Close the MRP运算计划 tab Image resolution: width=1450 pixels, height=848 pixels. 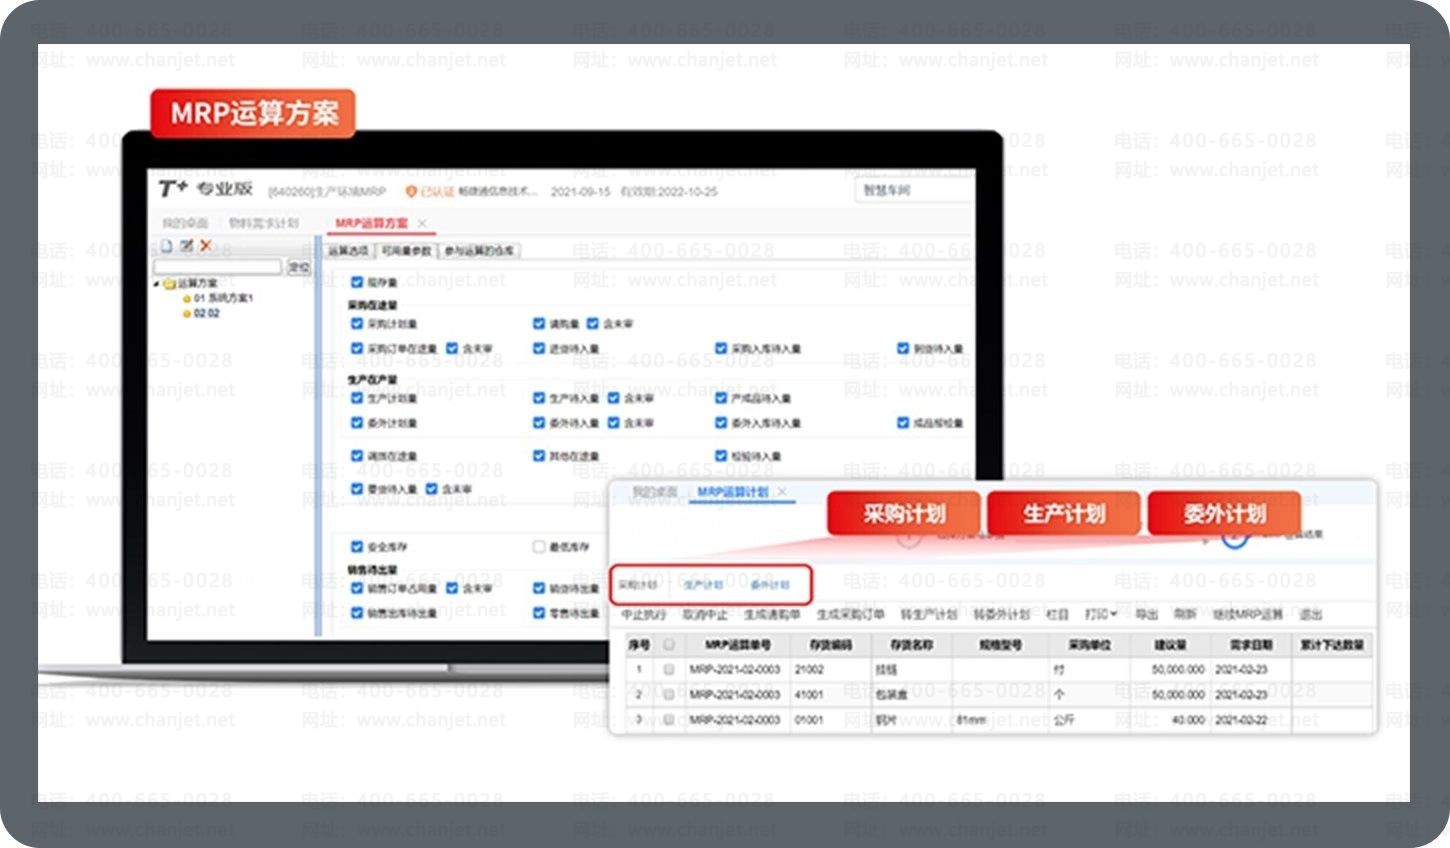(782, 492)
